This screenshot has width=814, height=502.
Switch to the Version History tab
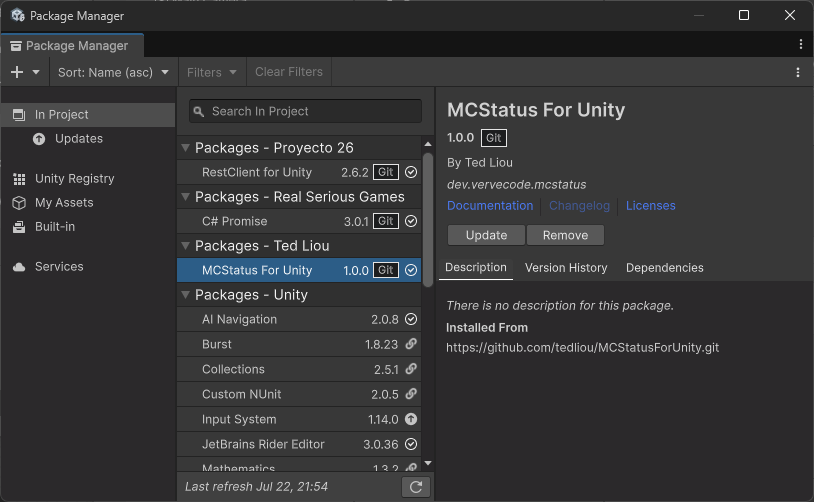pos(566,268)
